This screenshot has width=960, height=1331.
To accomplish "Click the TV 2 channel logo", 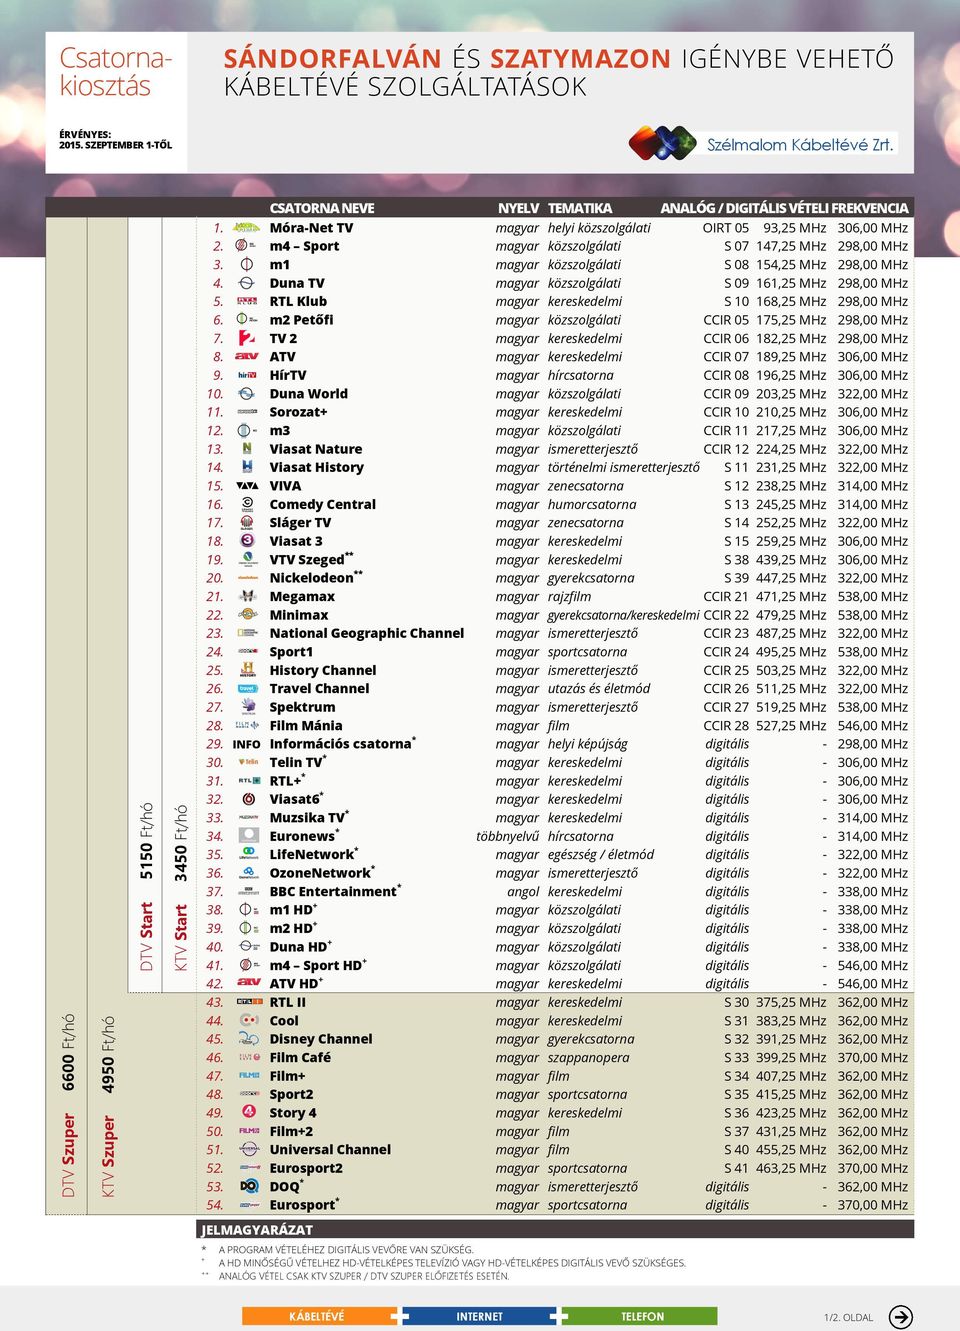I will [x=246, y=338].
